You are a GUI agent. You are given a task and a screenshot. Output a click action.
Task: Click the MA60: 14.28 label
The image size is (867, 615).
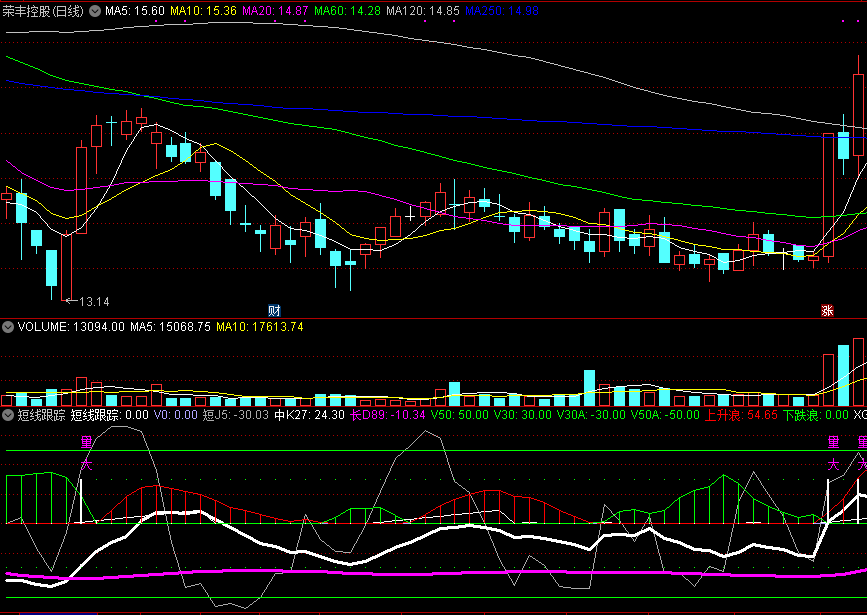click(x=347, y=11)
